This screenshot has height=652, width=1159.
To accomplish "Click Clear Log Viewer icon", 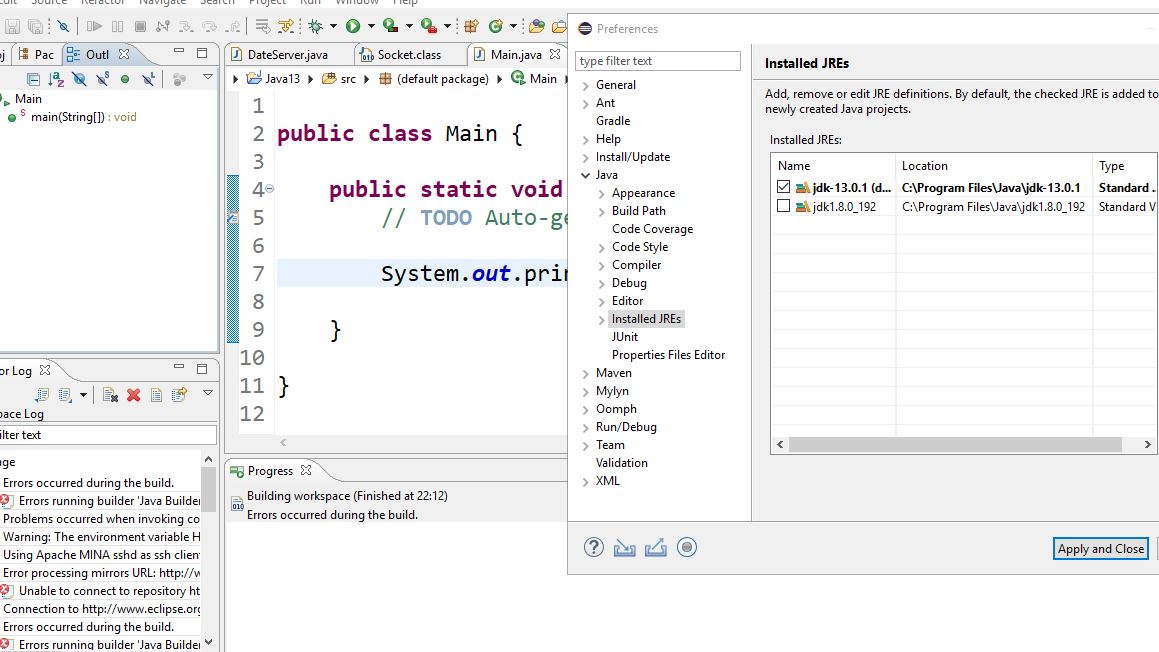I will pyautogui.click(x=110, y=395).
